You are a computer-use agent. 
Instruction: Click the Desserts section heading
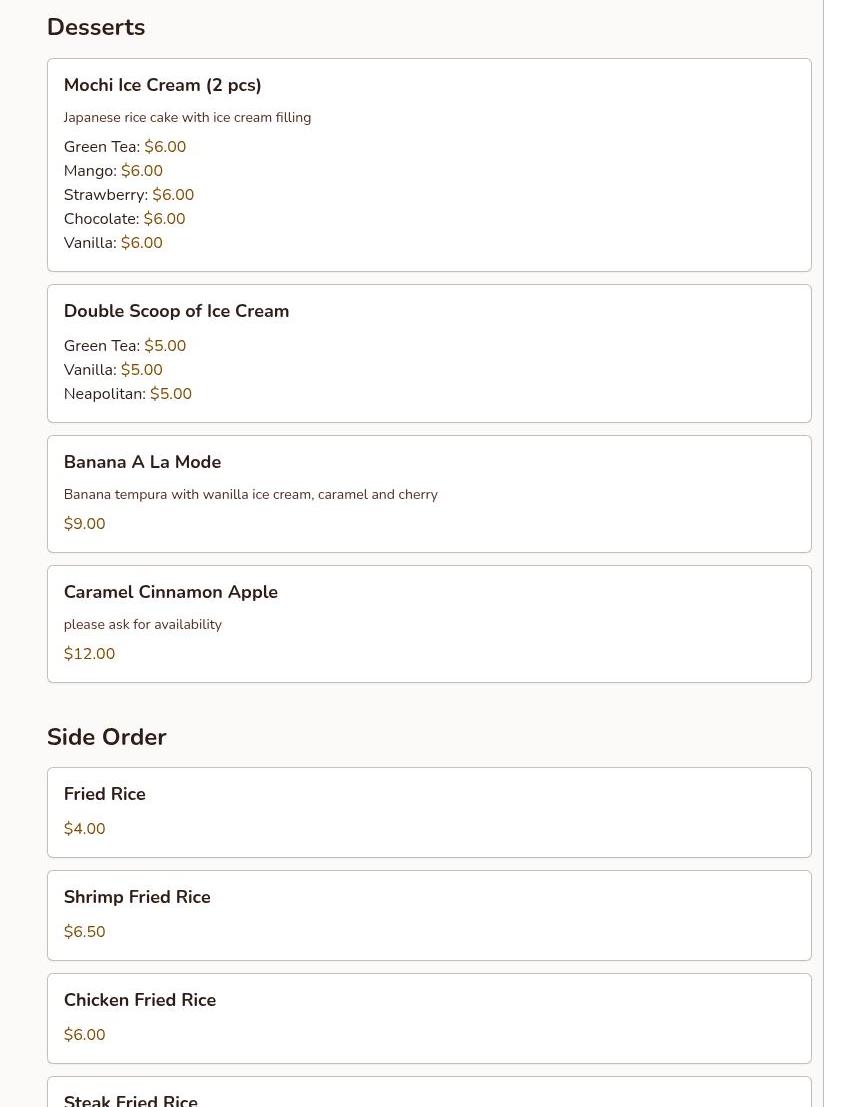pyautogui.click(x=96, y=28)
